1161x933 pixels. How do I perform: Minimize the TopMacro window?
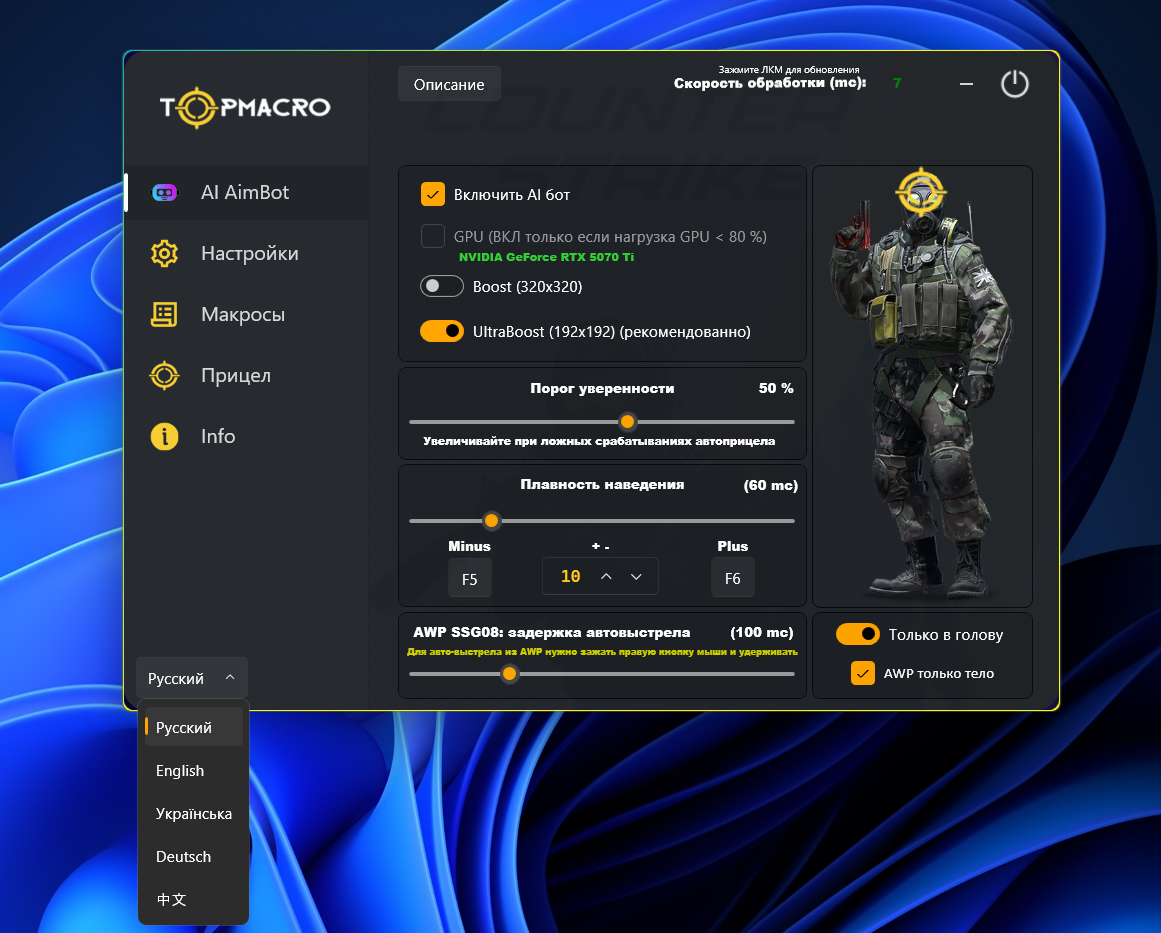[966, 84]
